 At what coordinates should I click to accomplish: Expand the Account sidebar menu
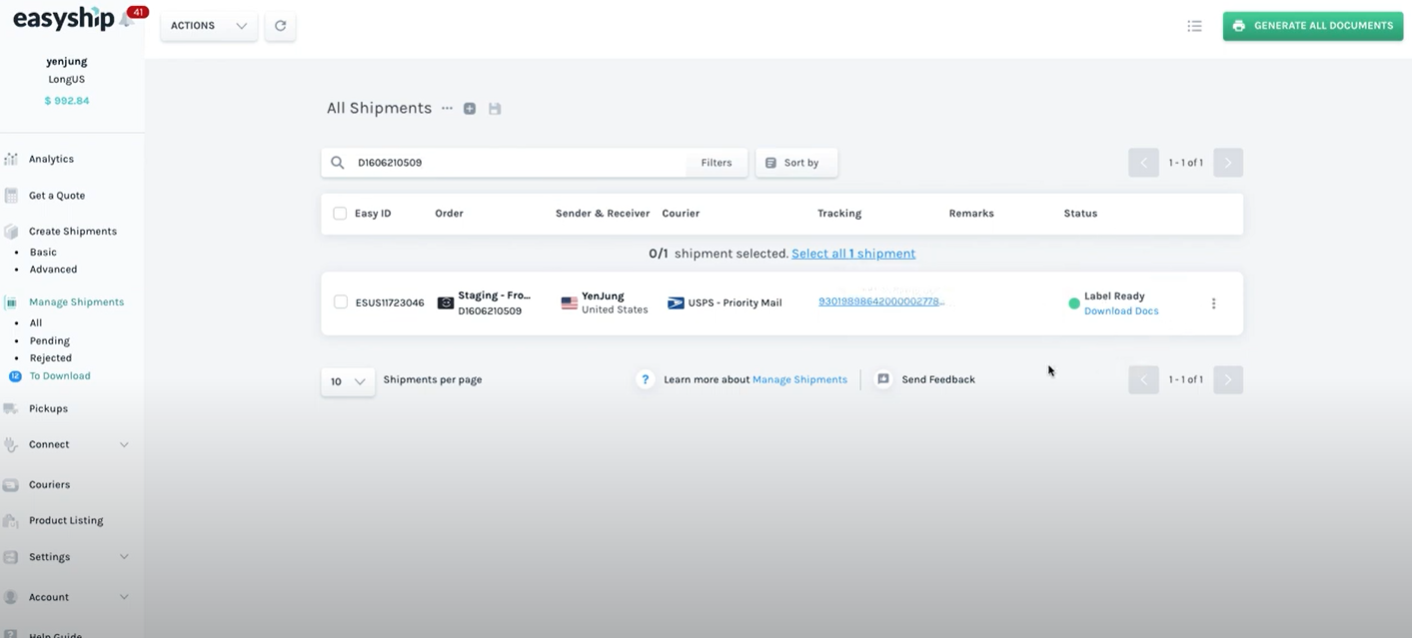point(124,597)
